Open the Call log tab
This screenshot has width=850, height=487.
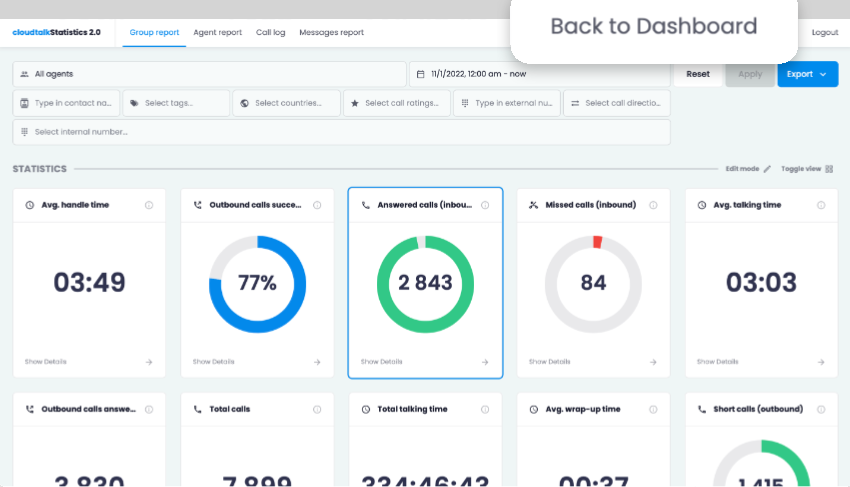pos(271,33)
